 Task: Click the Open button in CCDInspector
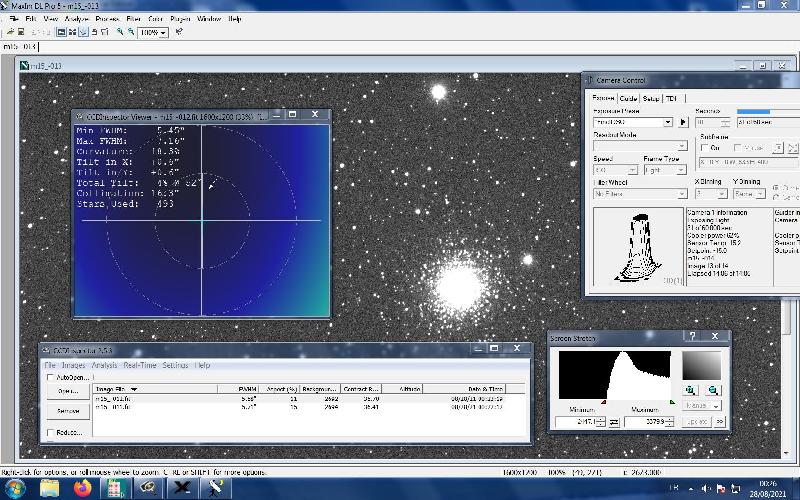click(67, 391)
